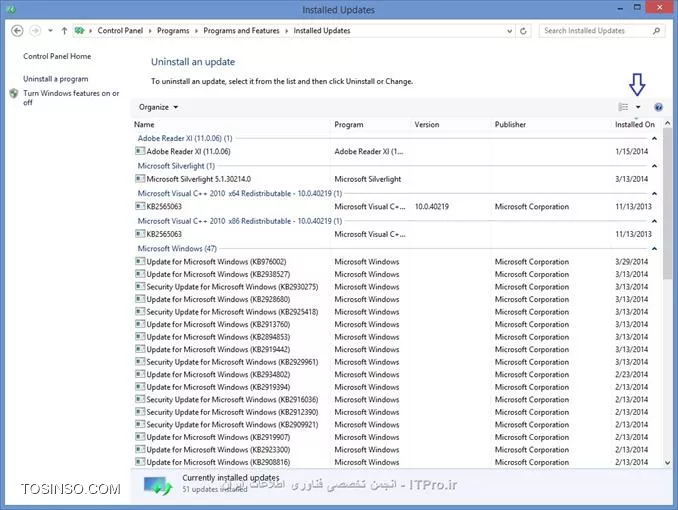Click the Forward navigation arrow
This screenshot has width=678, height=510.
coord(35,31)
